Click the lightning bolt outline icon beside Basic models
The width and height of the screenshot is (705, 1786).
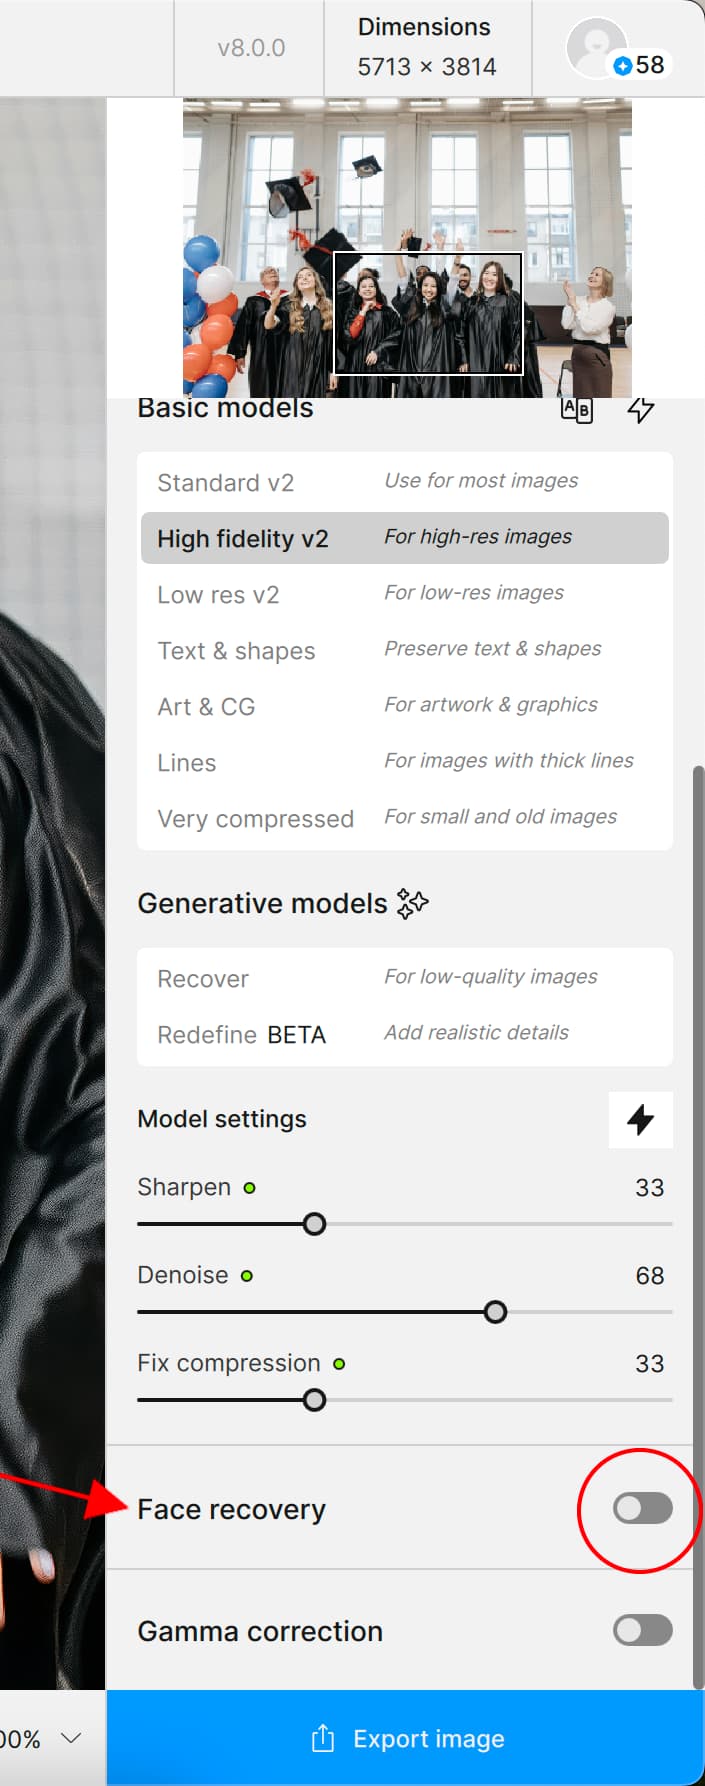(x=640, y=409)
